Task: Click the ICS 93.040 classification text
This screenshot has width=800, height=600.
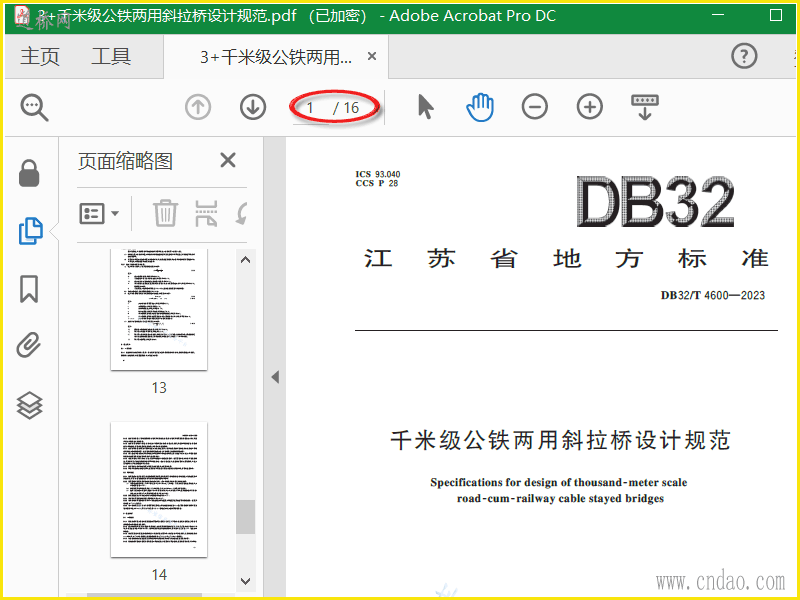Action: pyautogui.click(x=378, y=174)
